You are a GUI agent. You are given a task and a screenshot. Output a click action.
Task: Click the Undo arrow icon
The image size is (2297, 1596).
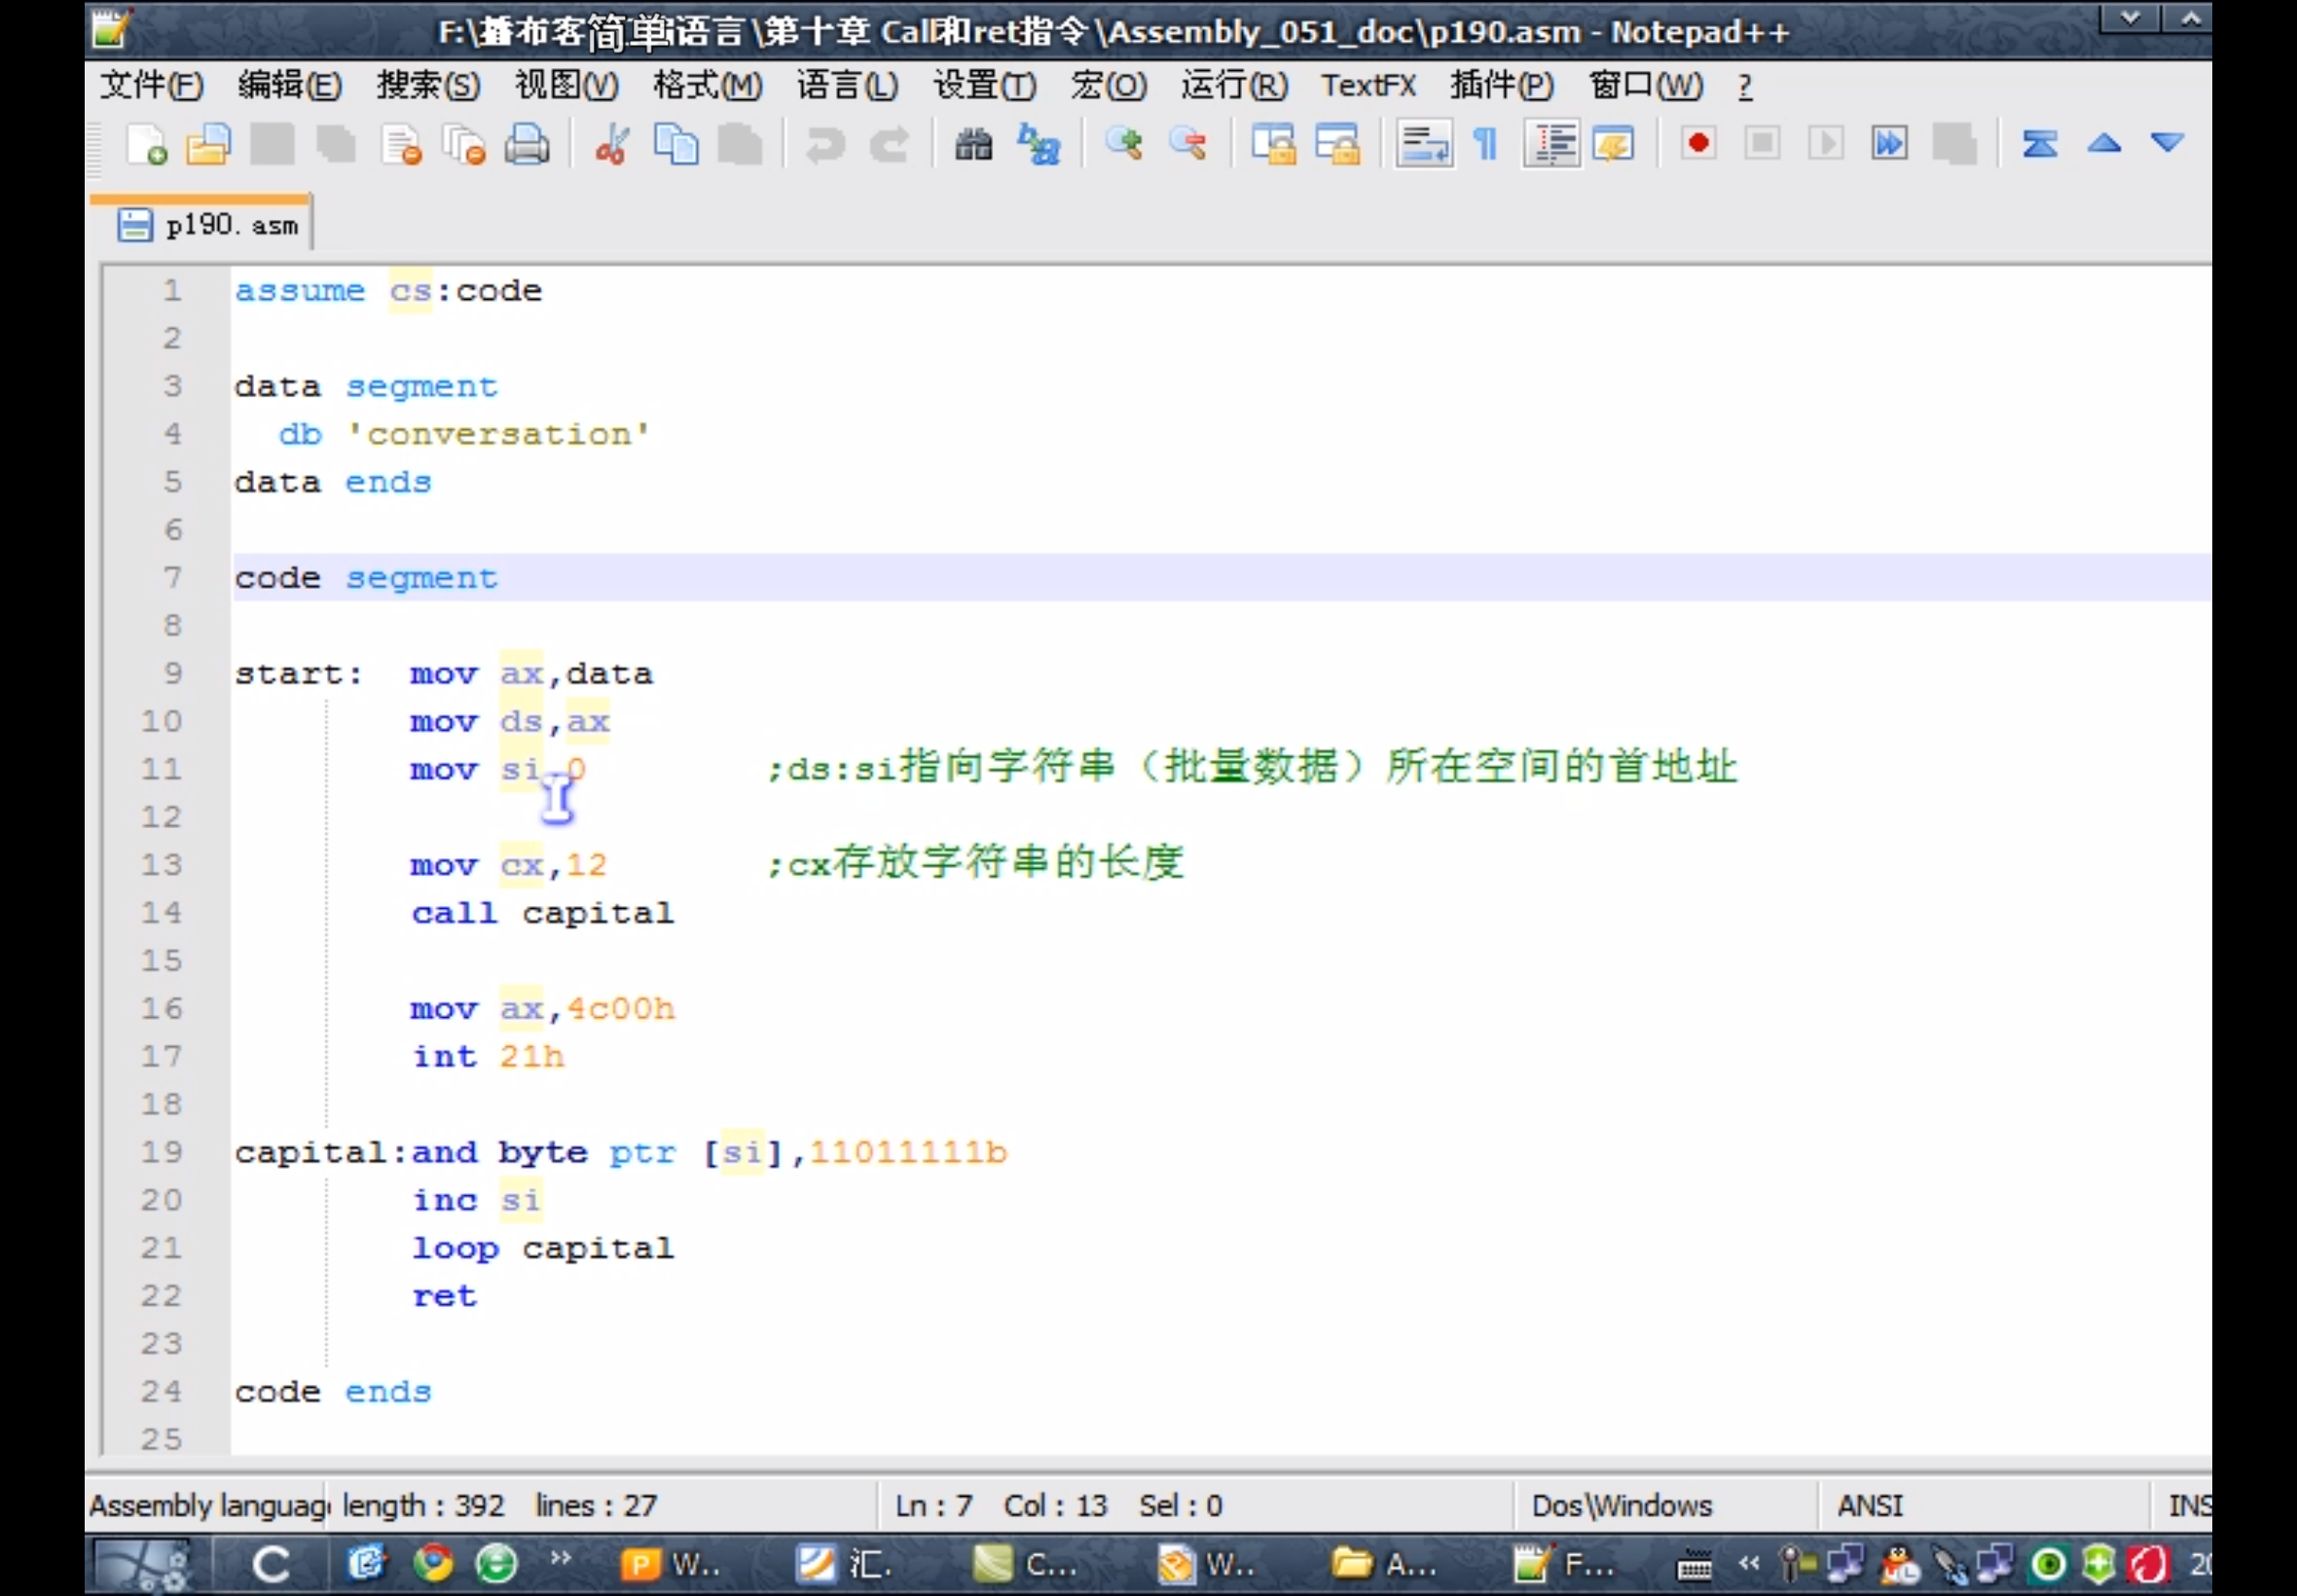[x=825, y=145]
